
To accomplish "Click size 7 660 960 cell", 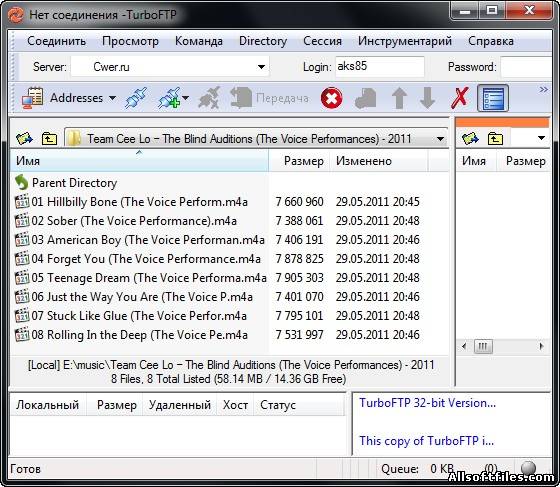I will (x=299, y=202).
